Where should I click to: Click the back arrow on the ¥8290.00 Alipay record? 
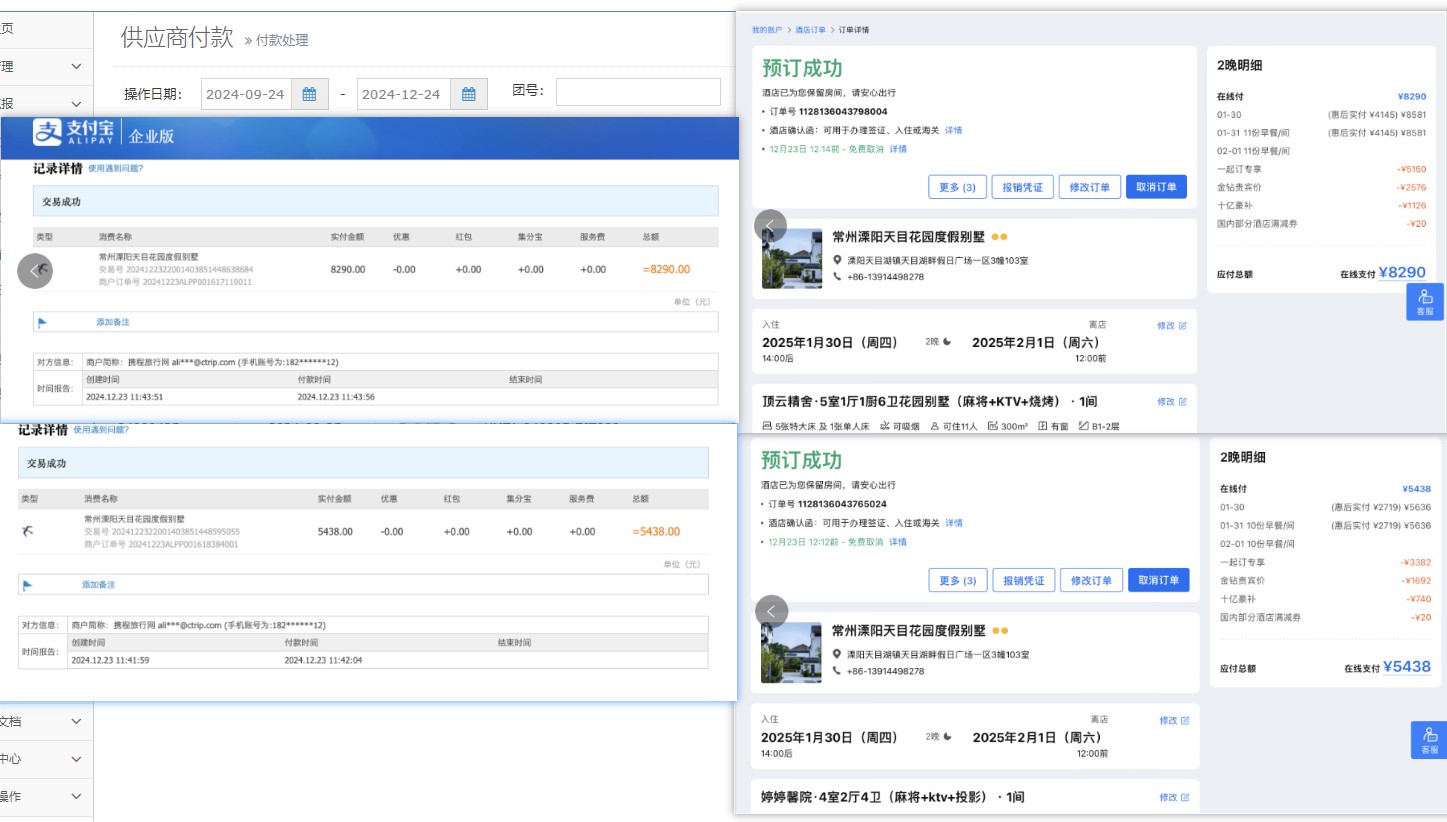(x=35, y=271)
